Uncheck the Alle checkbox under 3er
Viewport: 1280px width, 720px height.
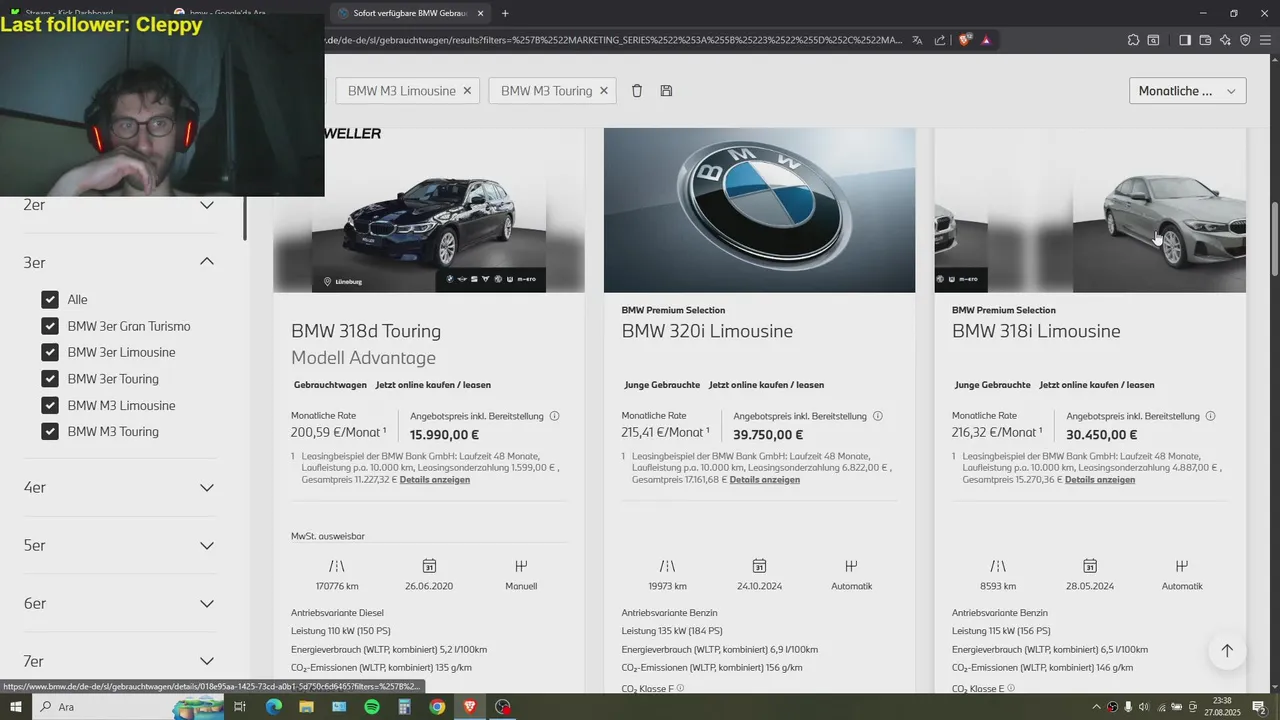(50, 299)
